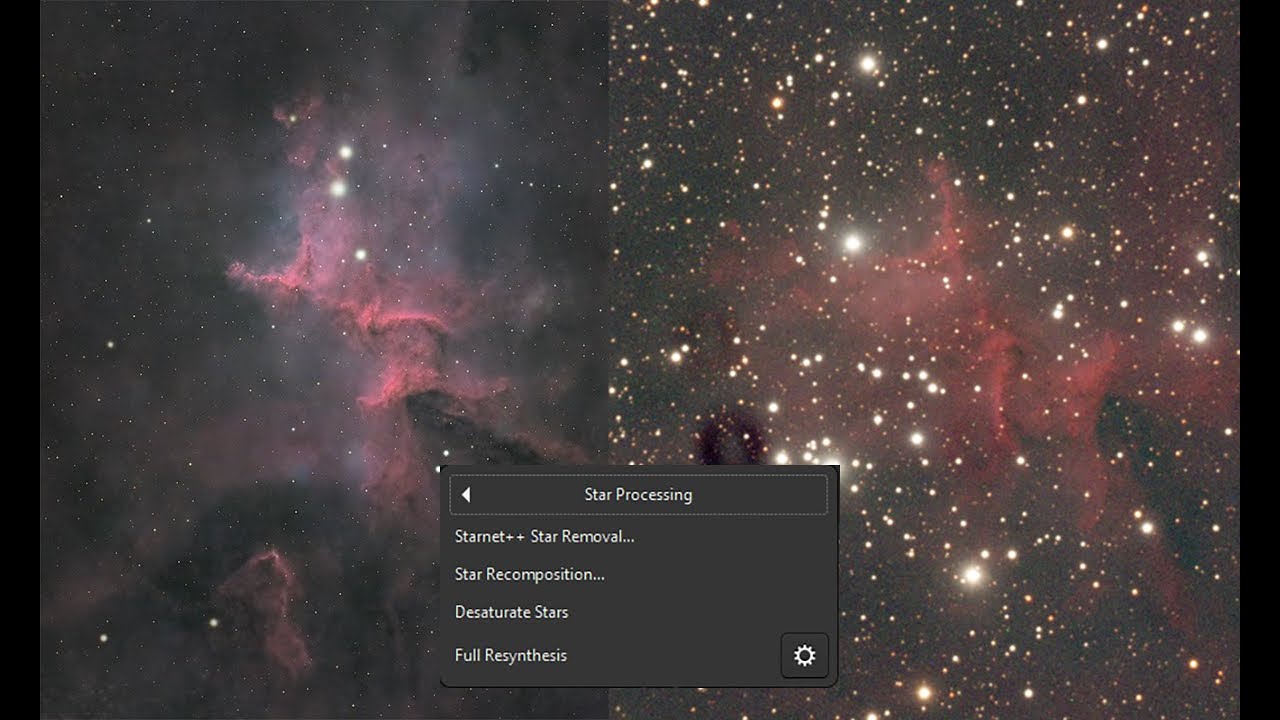1280x720 pixels.
Task: Run Full Resynthesis from the menu
Action: [510, 655]
